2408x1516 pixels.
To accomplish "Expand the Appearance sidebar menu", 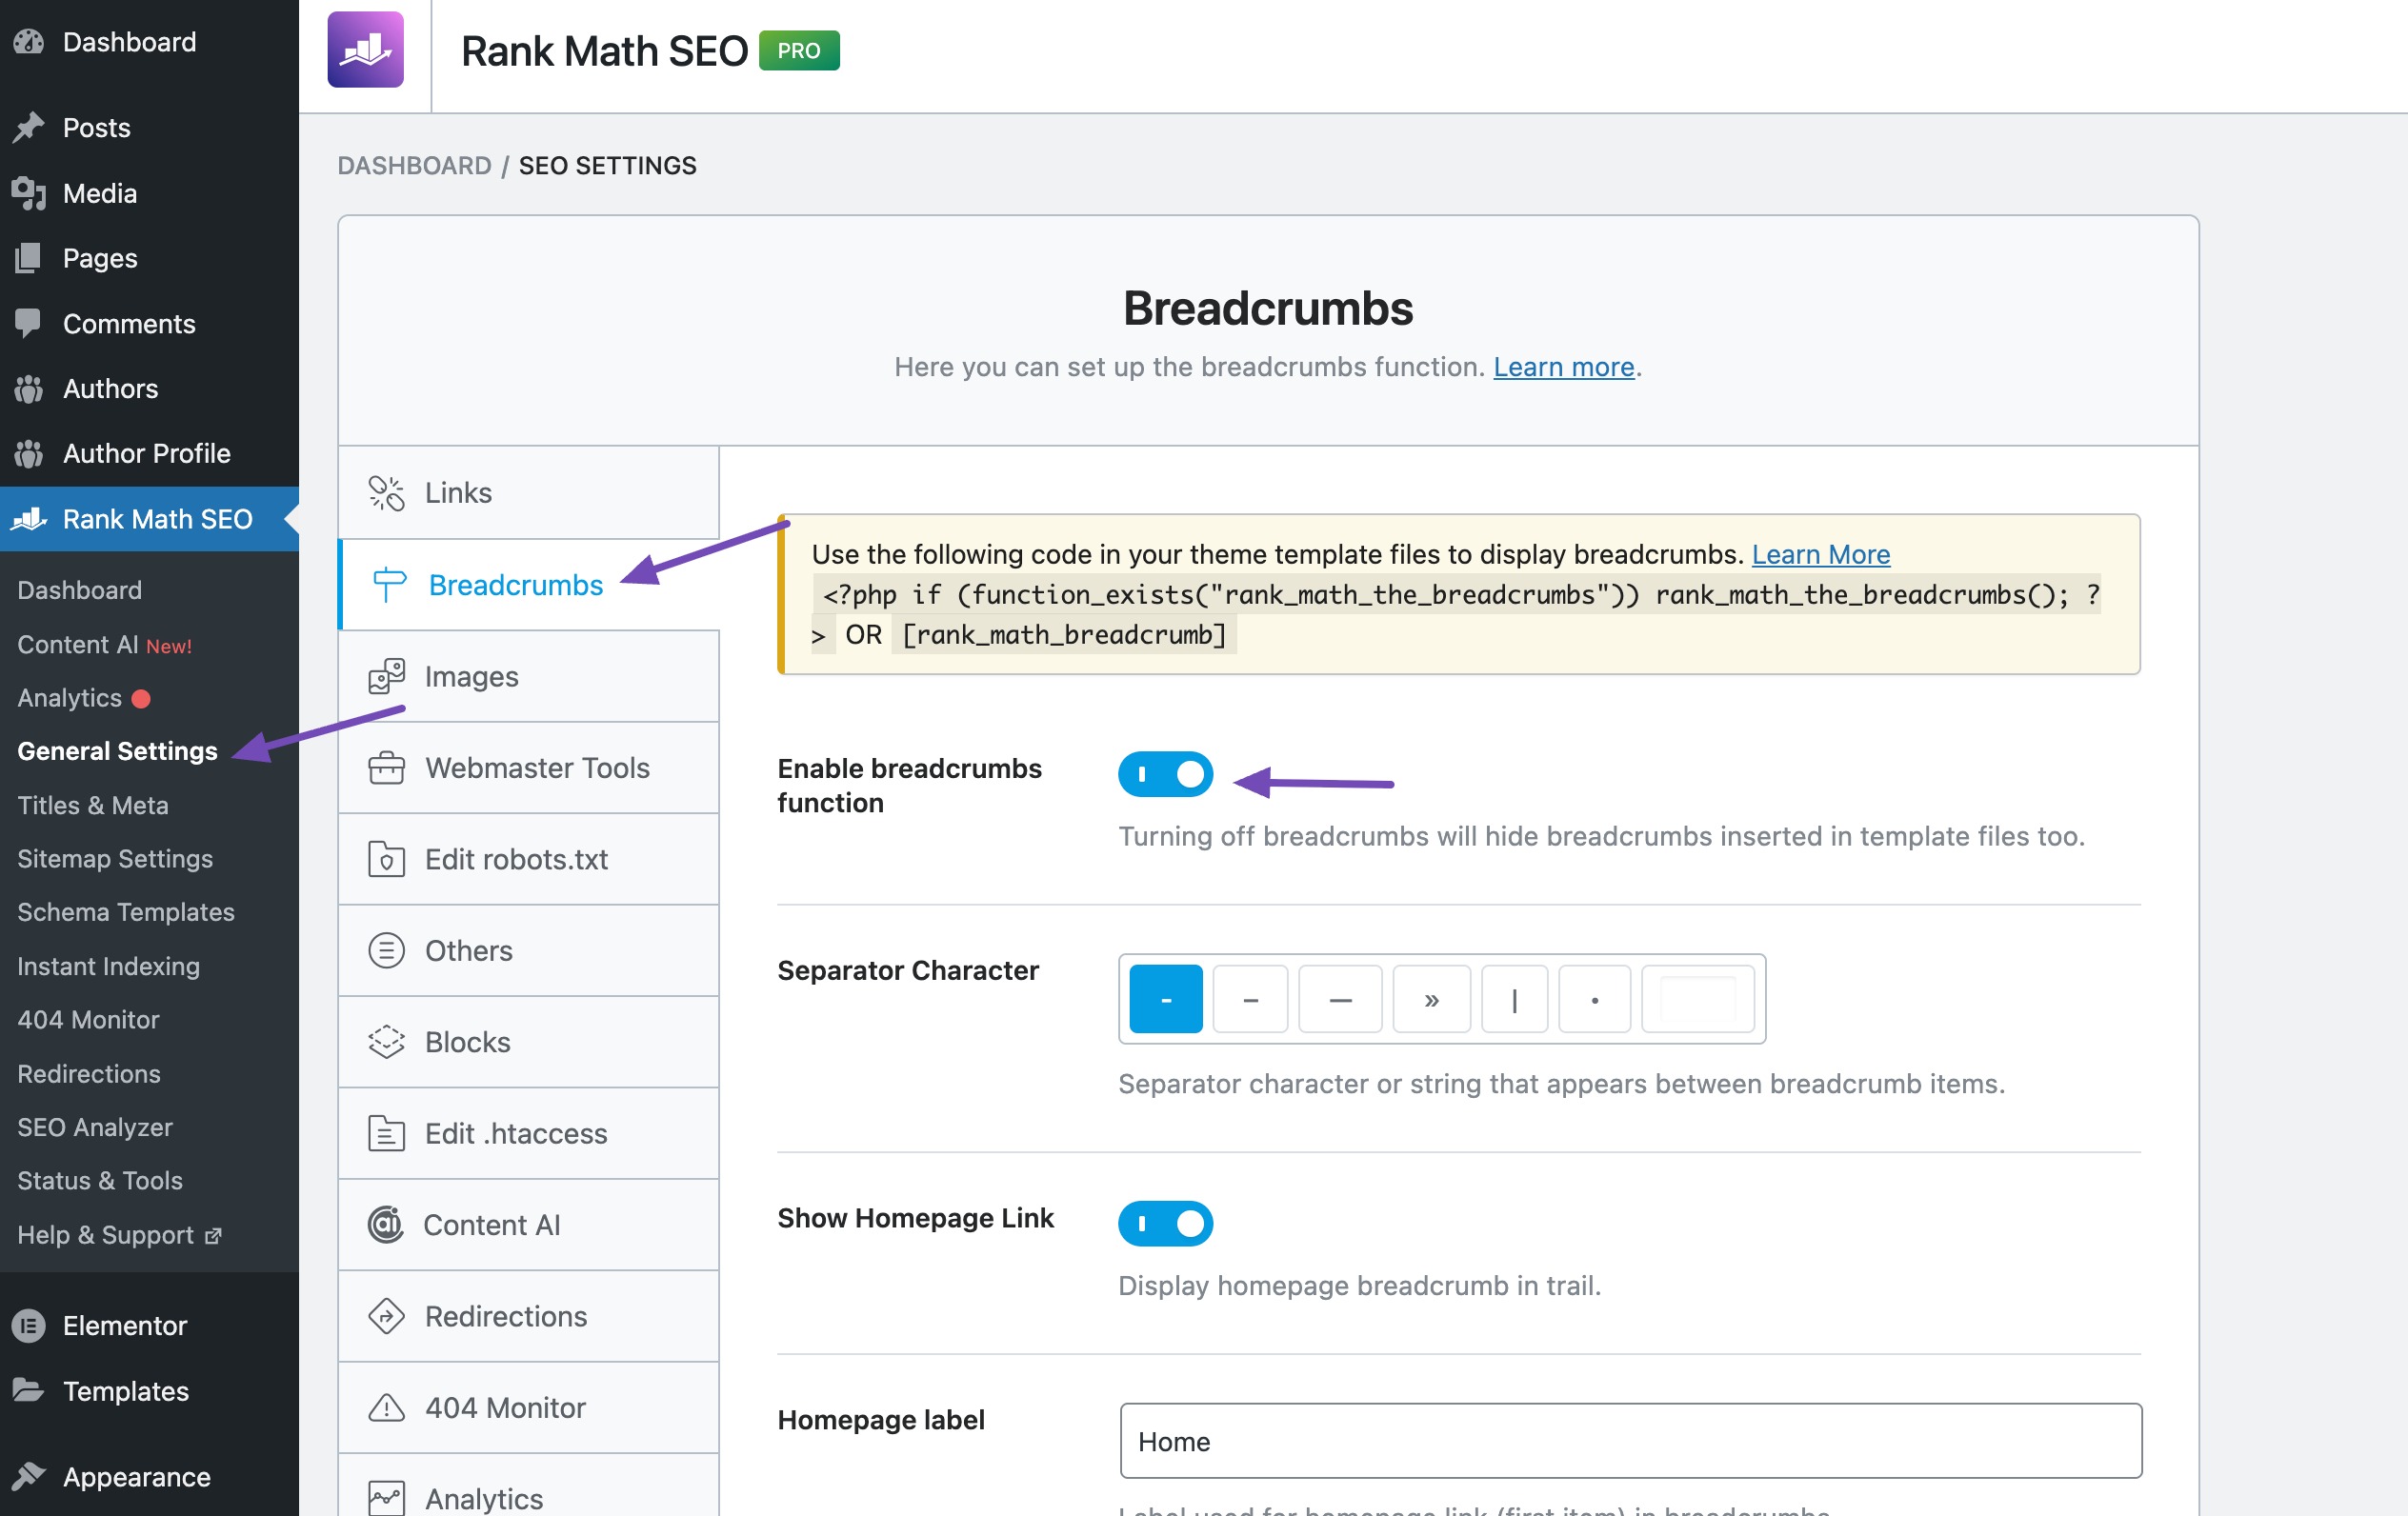I will point(135,1477).
